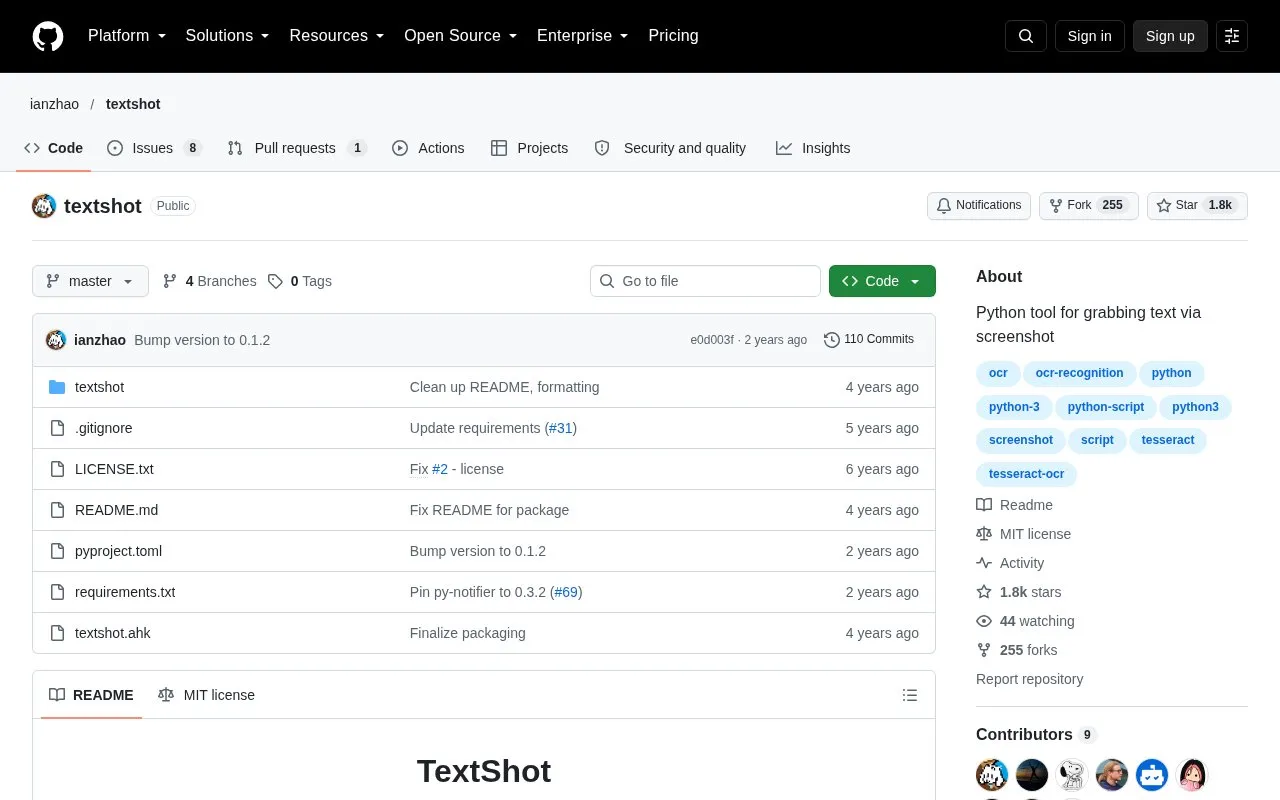Image resolution: width=1280 pixels, height=800 pixels.
Task: Fork the textshot repository
Action: coord(1088,206)
